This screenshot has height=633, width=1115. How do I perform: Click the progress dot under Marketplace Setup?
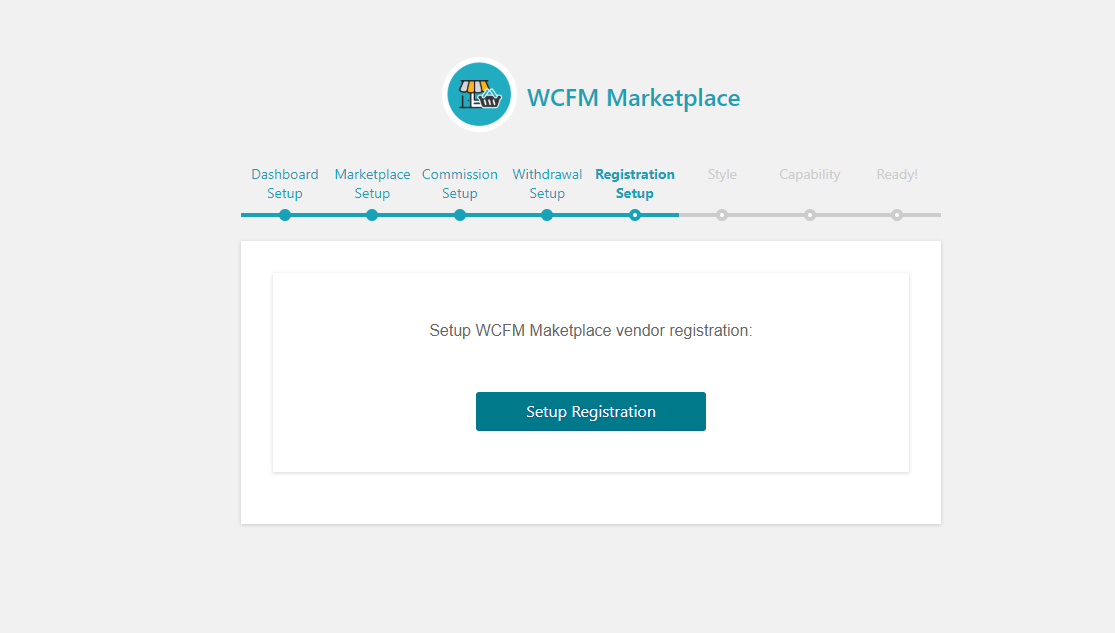click(x=372, y=215)
